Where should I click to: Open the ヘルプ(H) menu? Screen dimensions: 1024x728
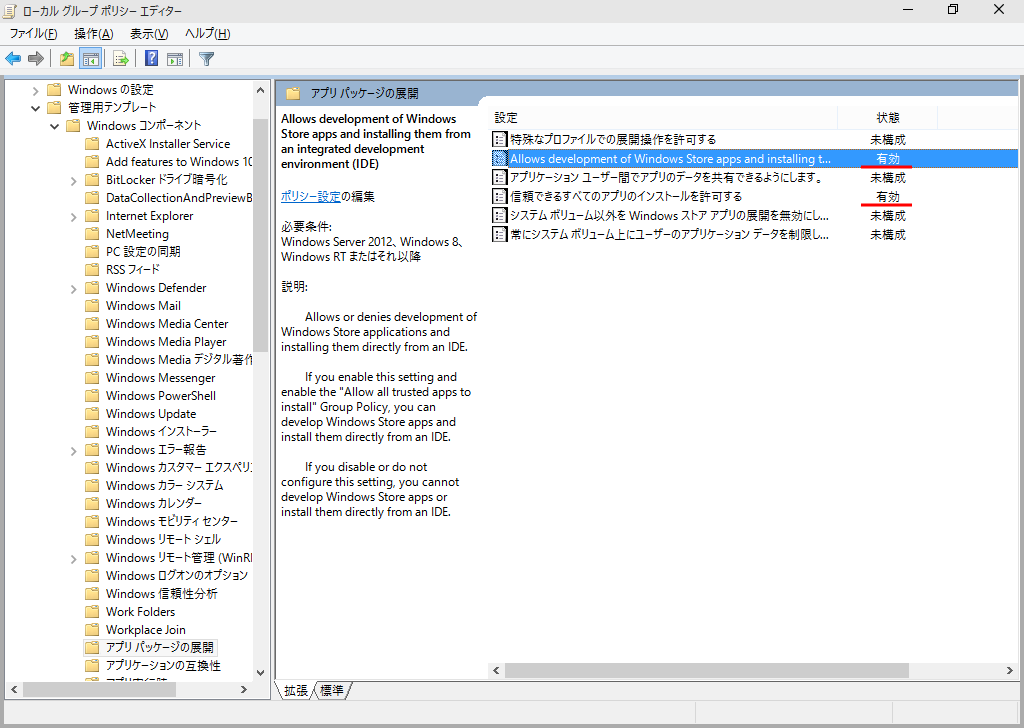coord(208,34)
